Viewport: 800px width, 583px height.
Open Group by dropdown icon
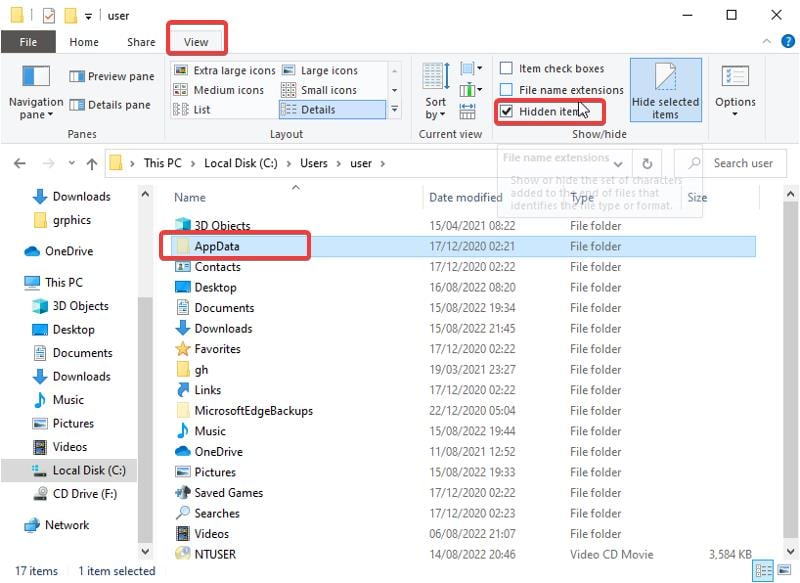click(x=470, y=68)
